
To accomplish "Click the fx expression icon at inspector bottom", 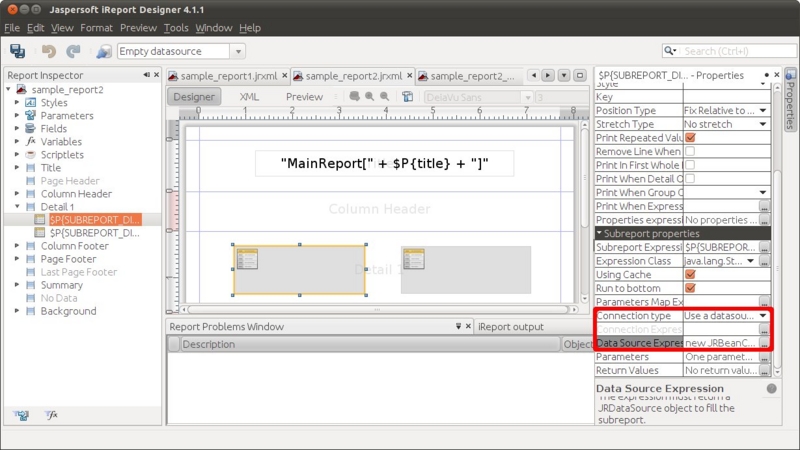I will pyautogui.click(x=51, y=415).
